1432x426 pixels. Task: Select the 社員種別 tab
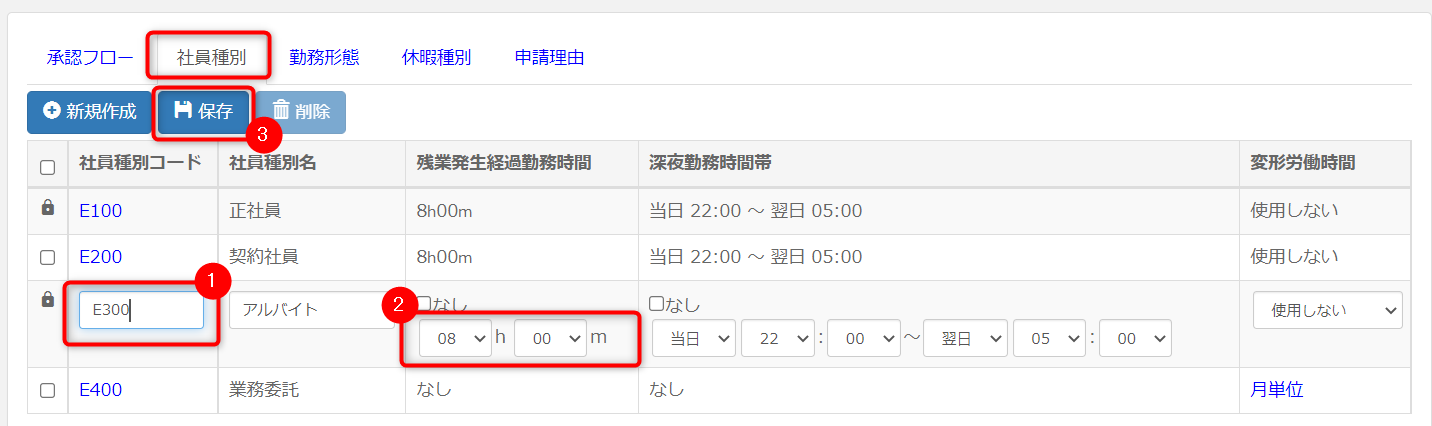click(x=211, y=57)
